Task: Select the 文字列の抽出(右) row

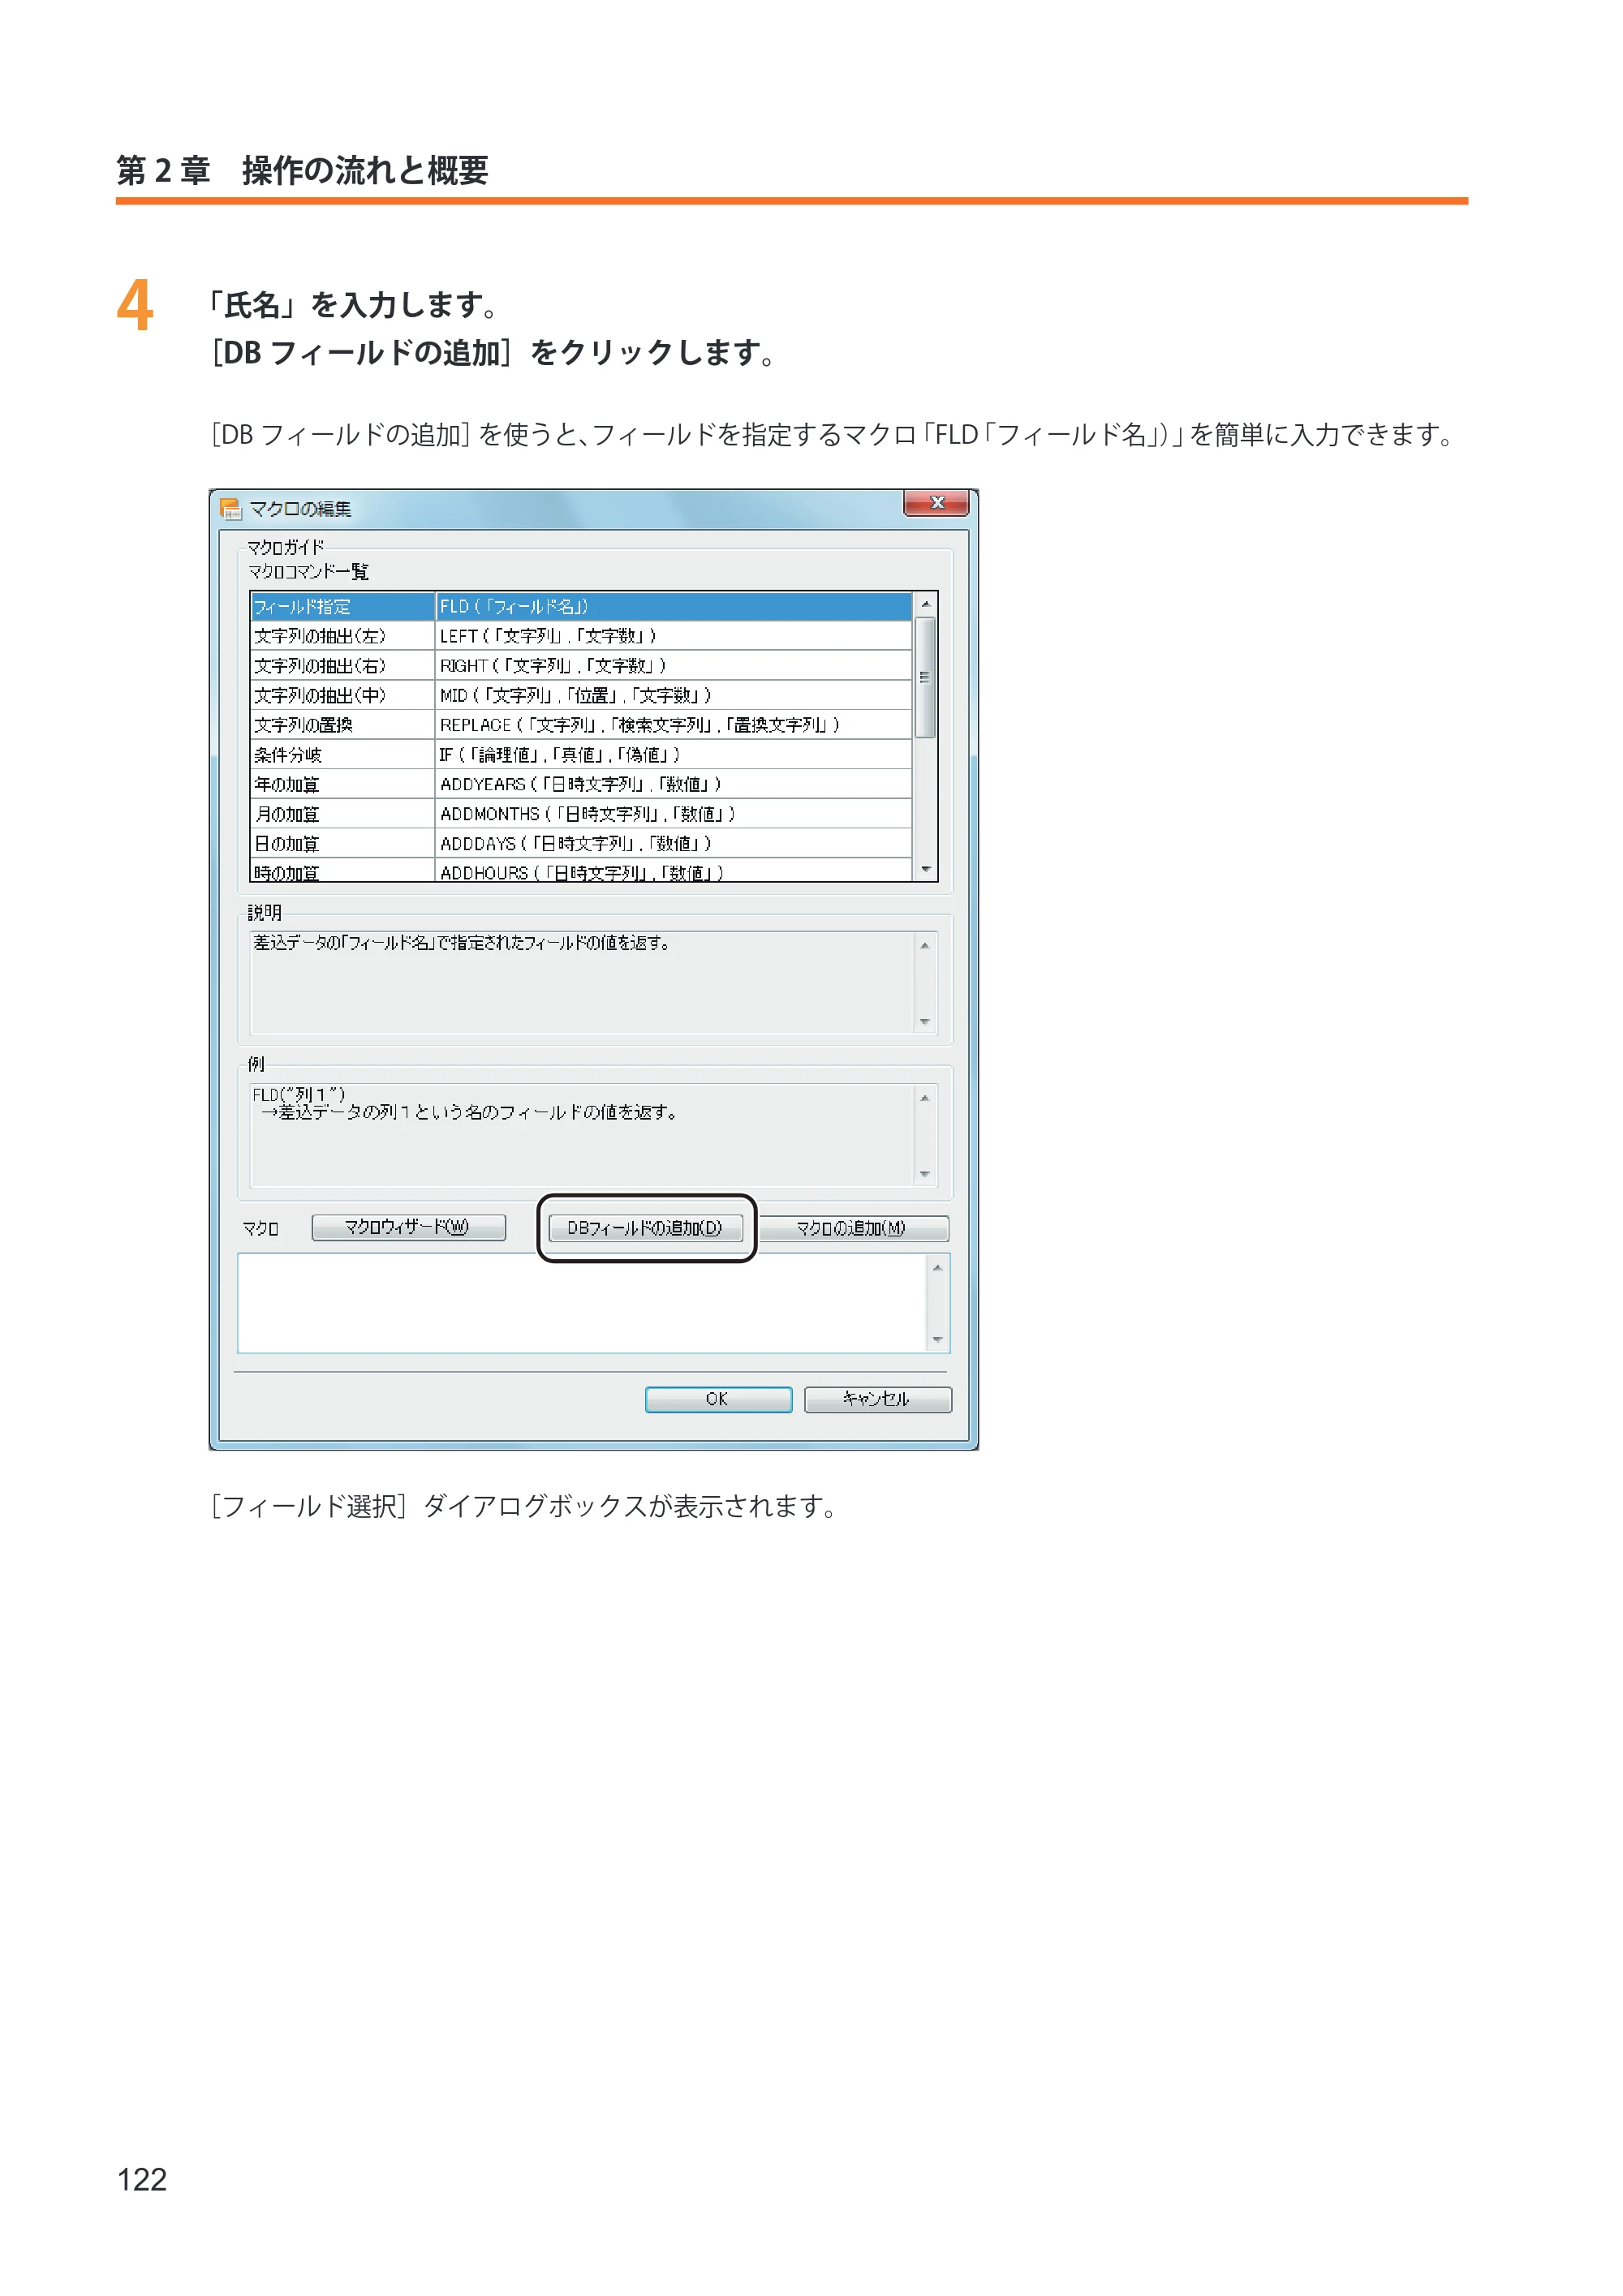Action: (581, 666)
